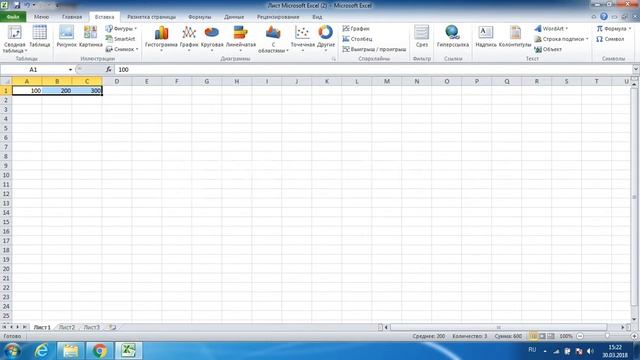This screenshot has width=640, height=360.
Task: Insert a Column sparkline (Столбец)
Action: coord(357,39)
